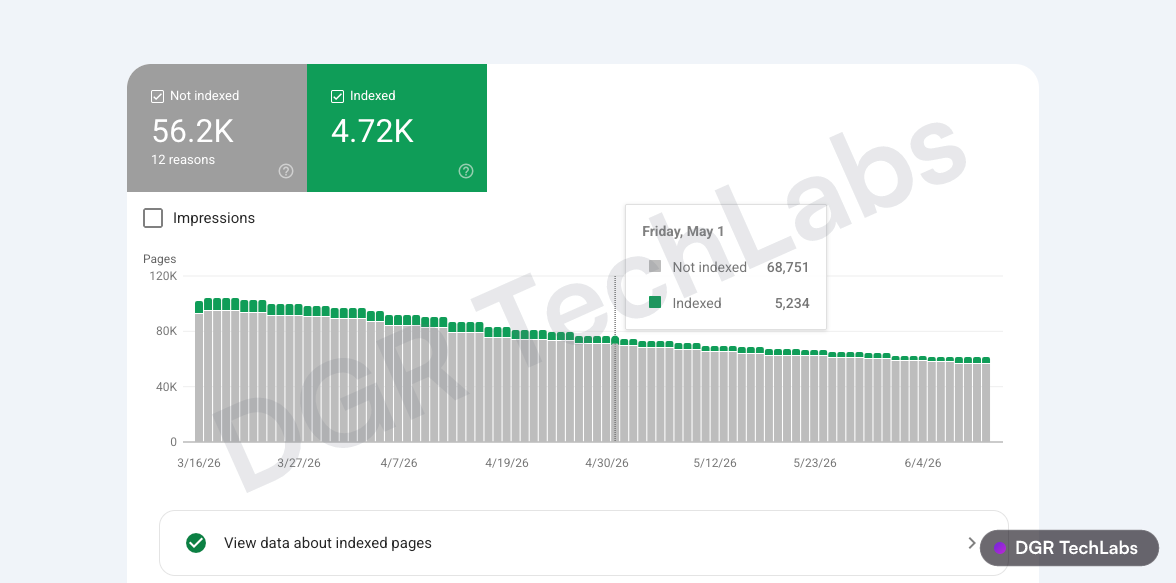Click the 12 reasons text

[x=183, y=160]
